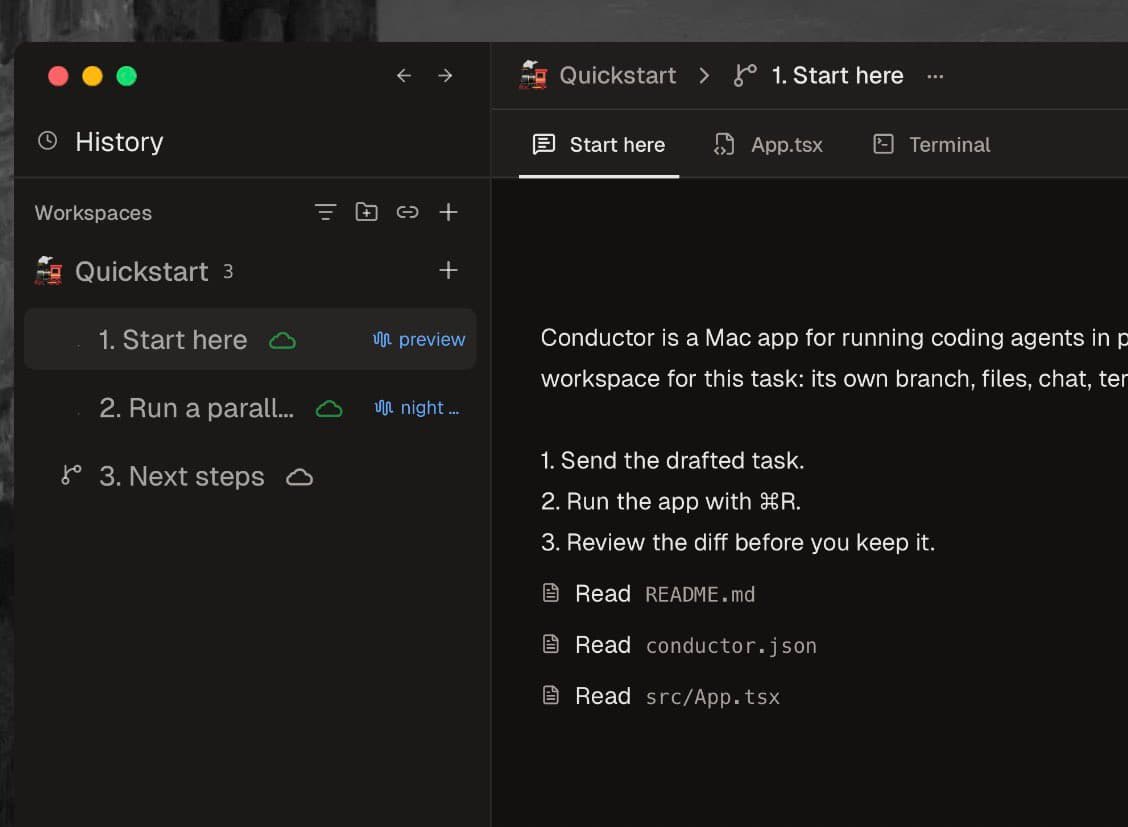Switch to the Terminal tab
The height and width of the screenshot is (827, 1128).
(x=931, y=145)
